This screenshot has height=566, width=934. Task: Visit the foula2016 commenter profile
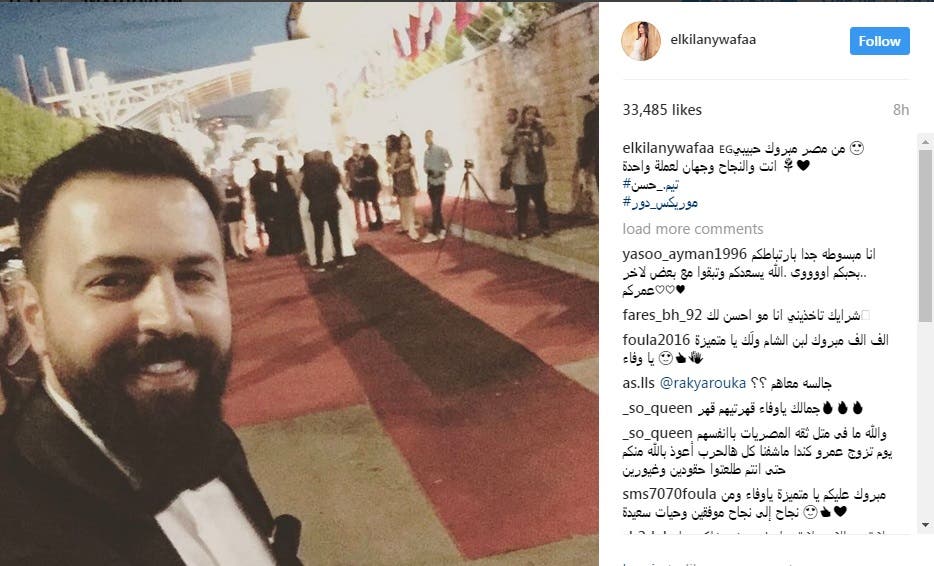[656, 340]
